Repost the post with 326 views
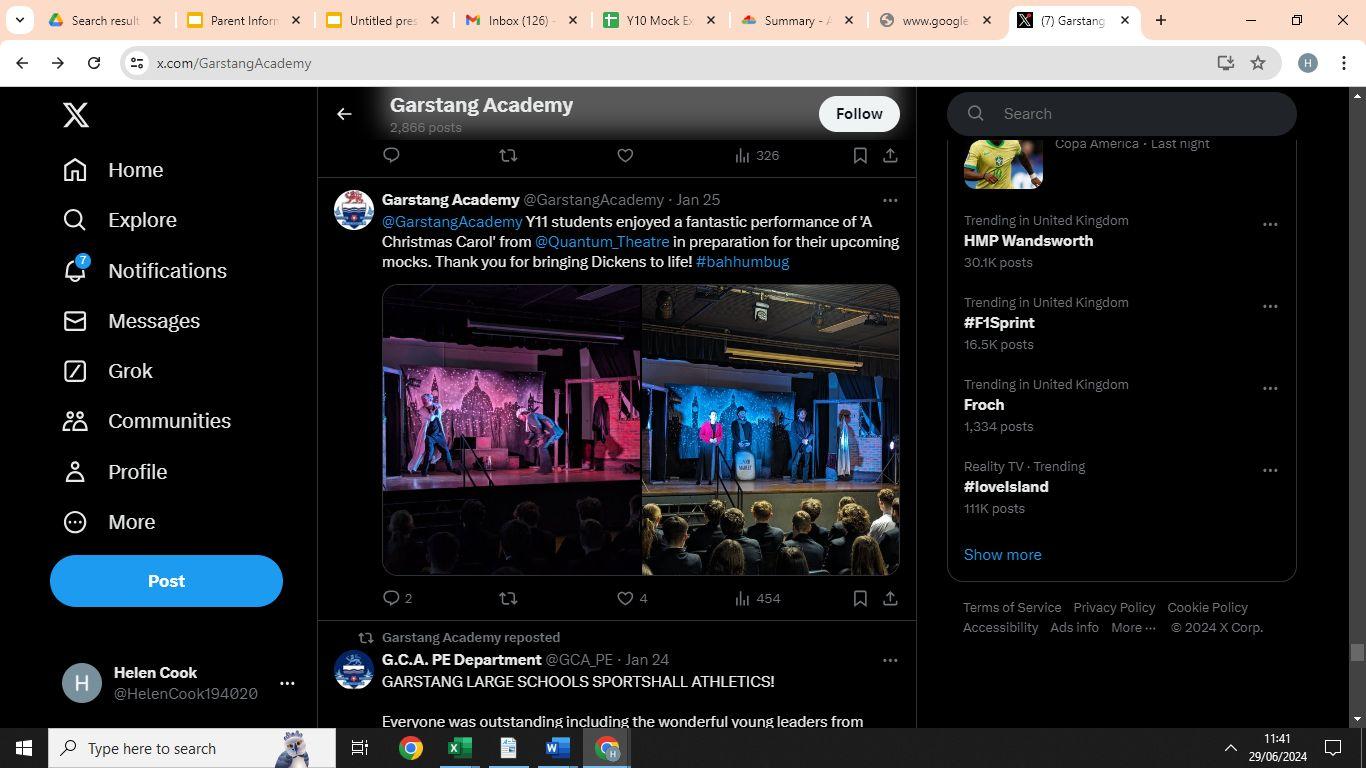Image resolution: width=1366 pixels, height=768 pixels. tap(508, 155)
